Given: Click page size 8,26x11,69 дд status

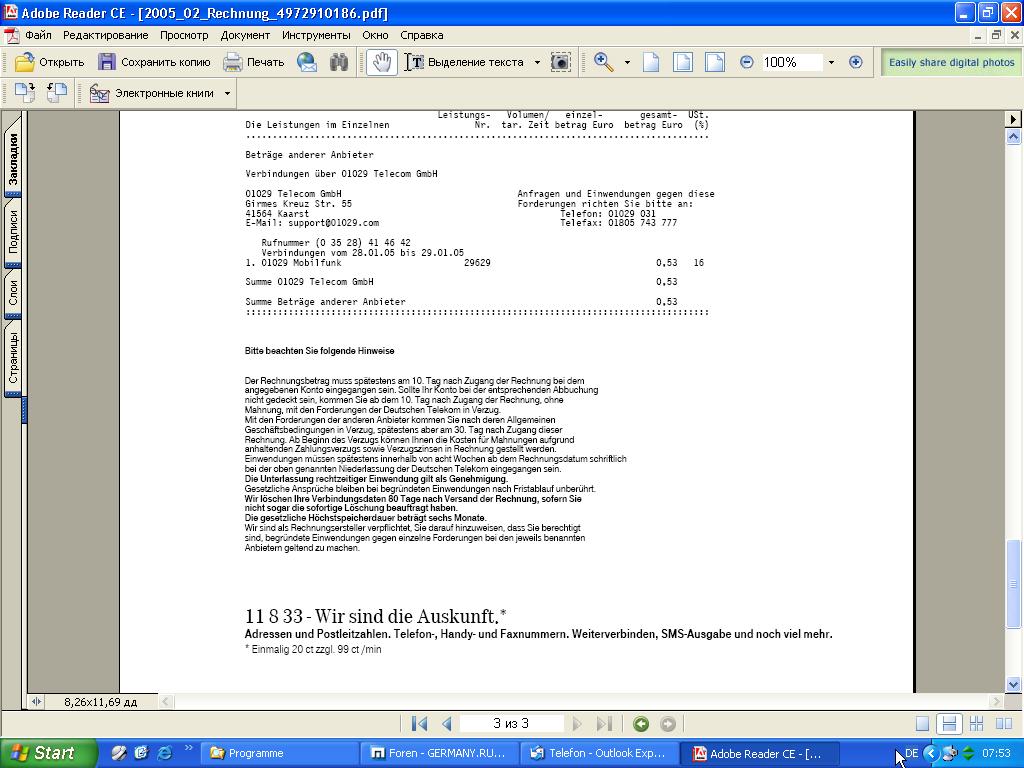Looking at the screenshot, I should (100, 702).
